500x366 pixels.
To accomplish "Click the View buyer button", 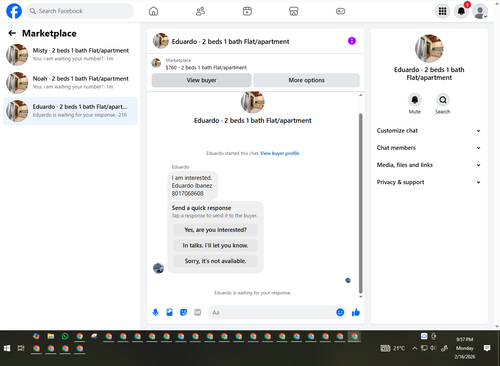I will (201, 80).
